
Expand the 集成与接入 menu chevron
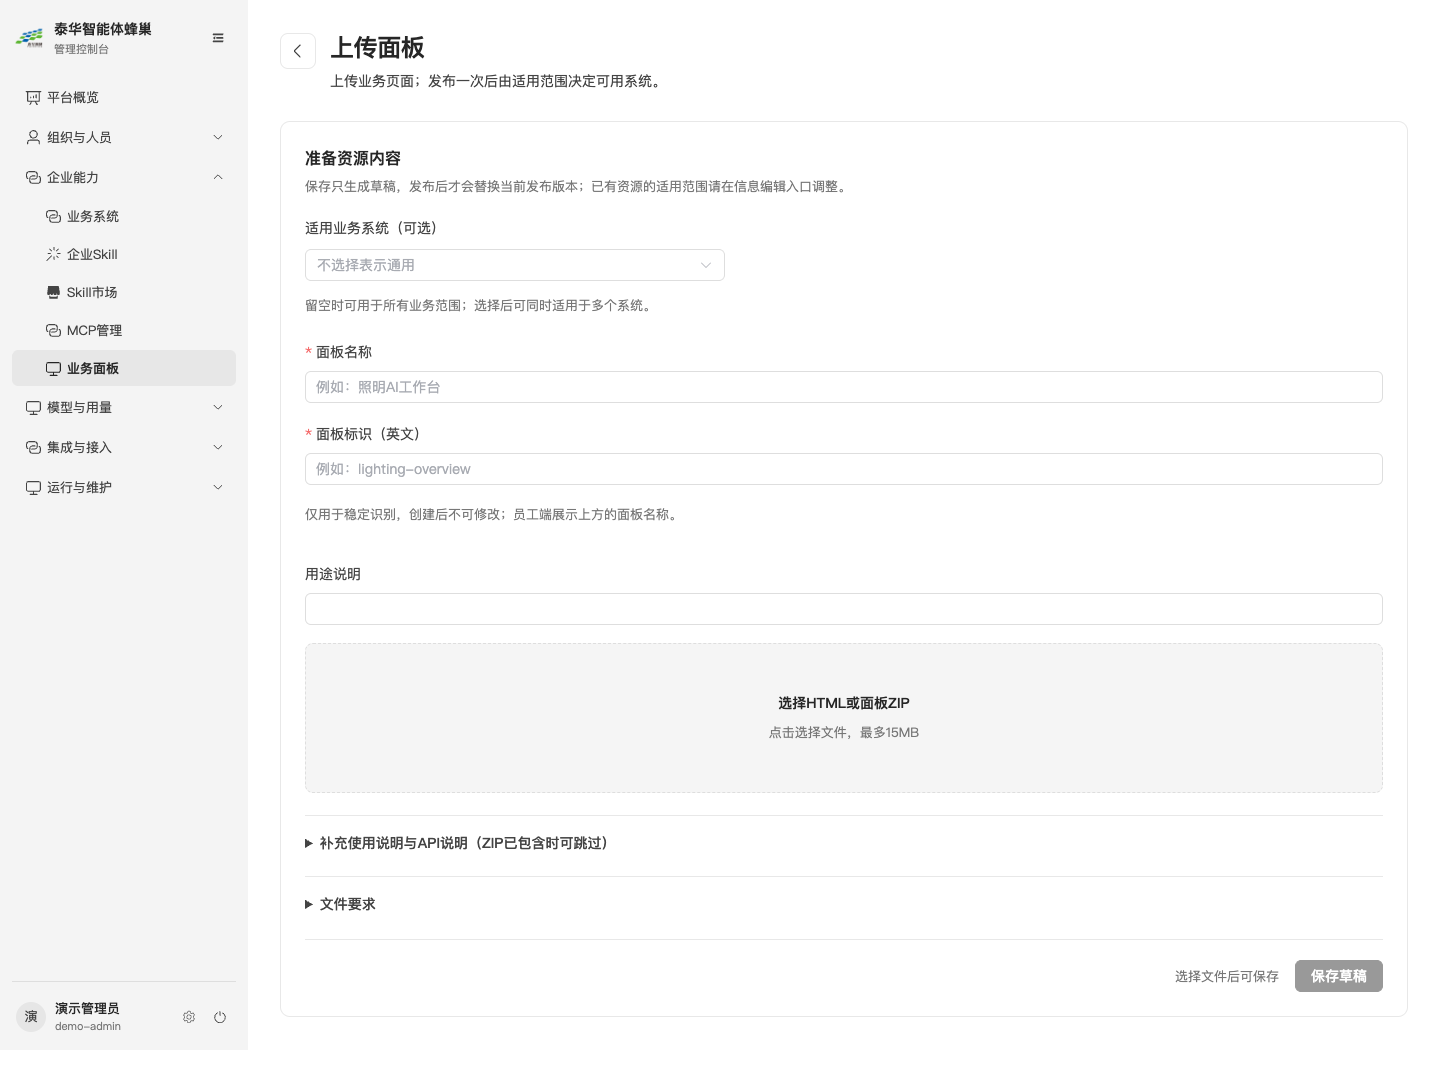(x=218, y=447)
